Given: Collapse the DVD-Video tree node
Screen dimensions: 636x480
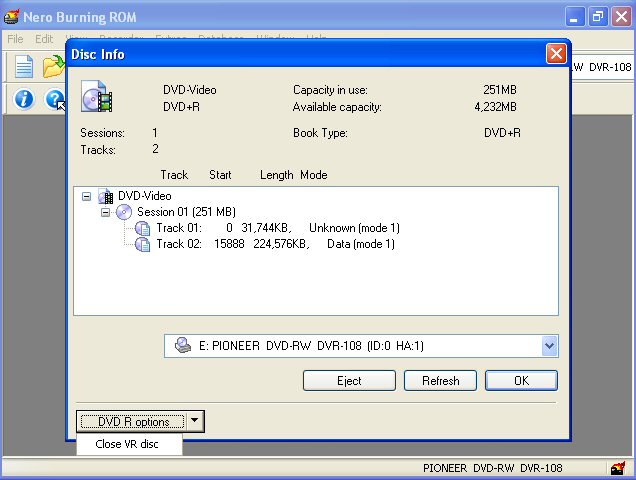Looking at the screenshot, I should click(86, 196).
